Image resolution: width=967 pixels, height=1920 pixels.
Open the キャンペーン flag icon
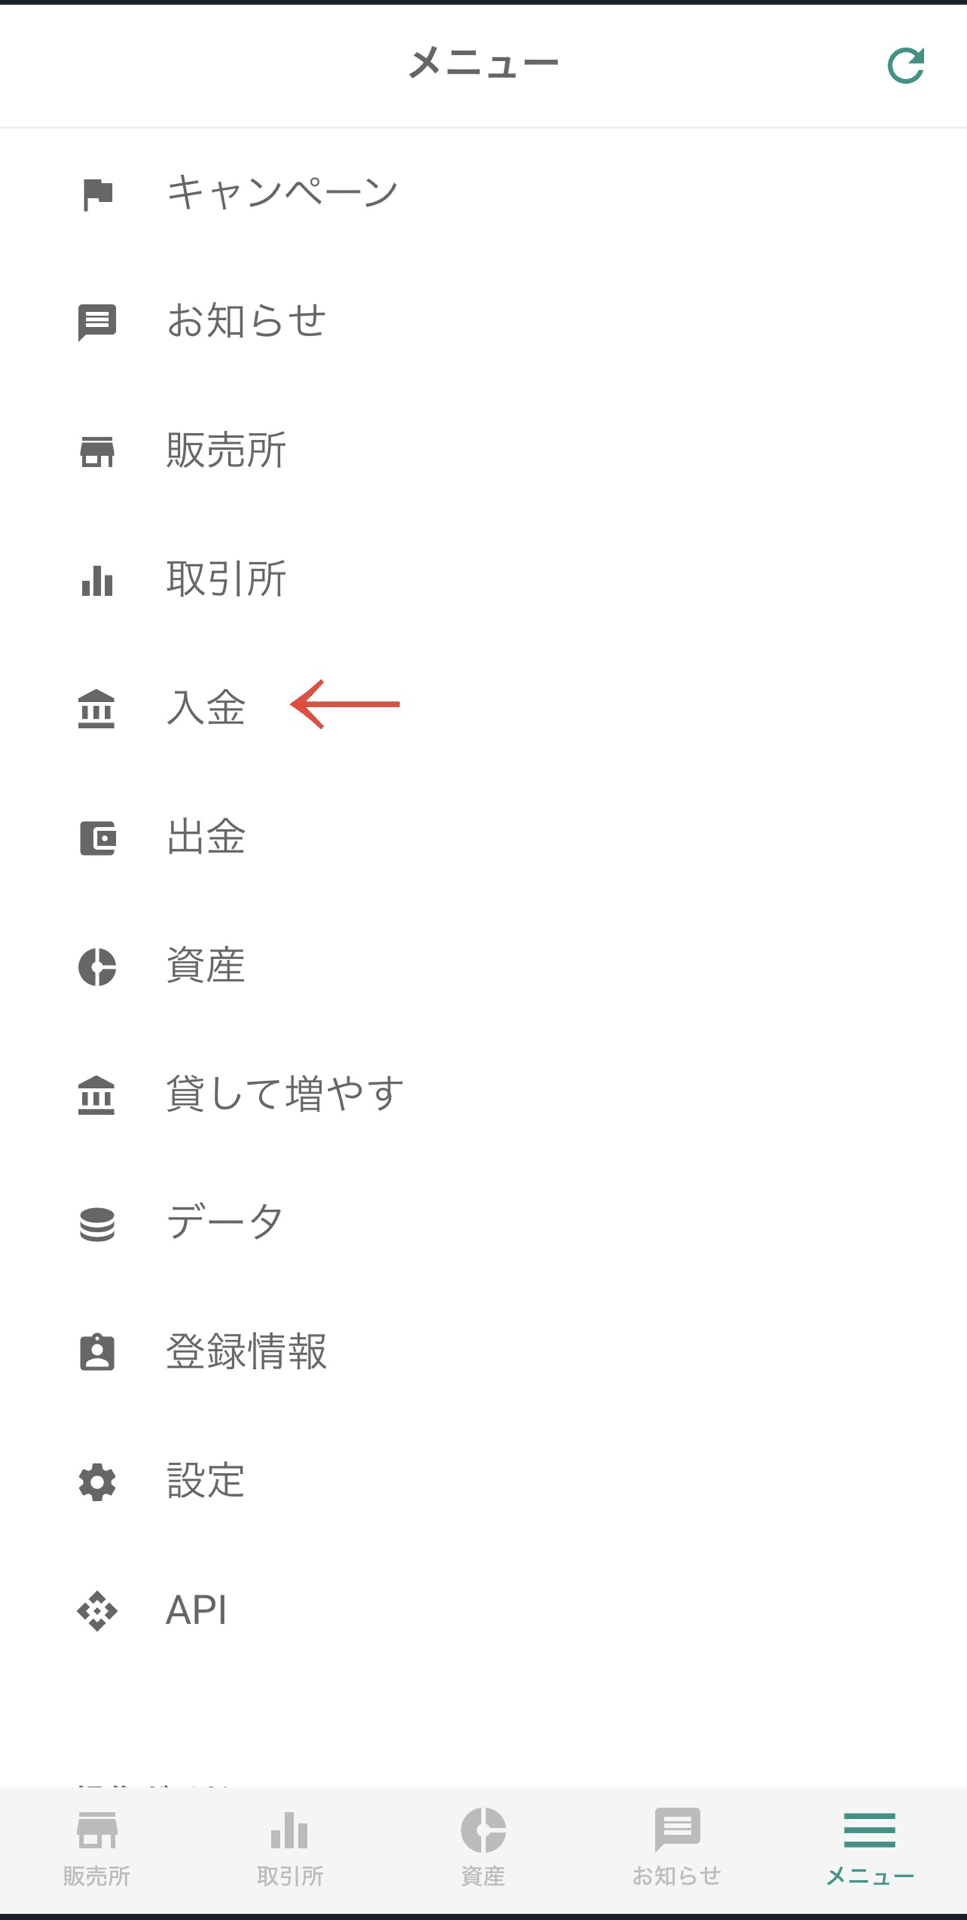coord(97,194)
